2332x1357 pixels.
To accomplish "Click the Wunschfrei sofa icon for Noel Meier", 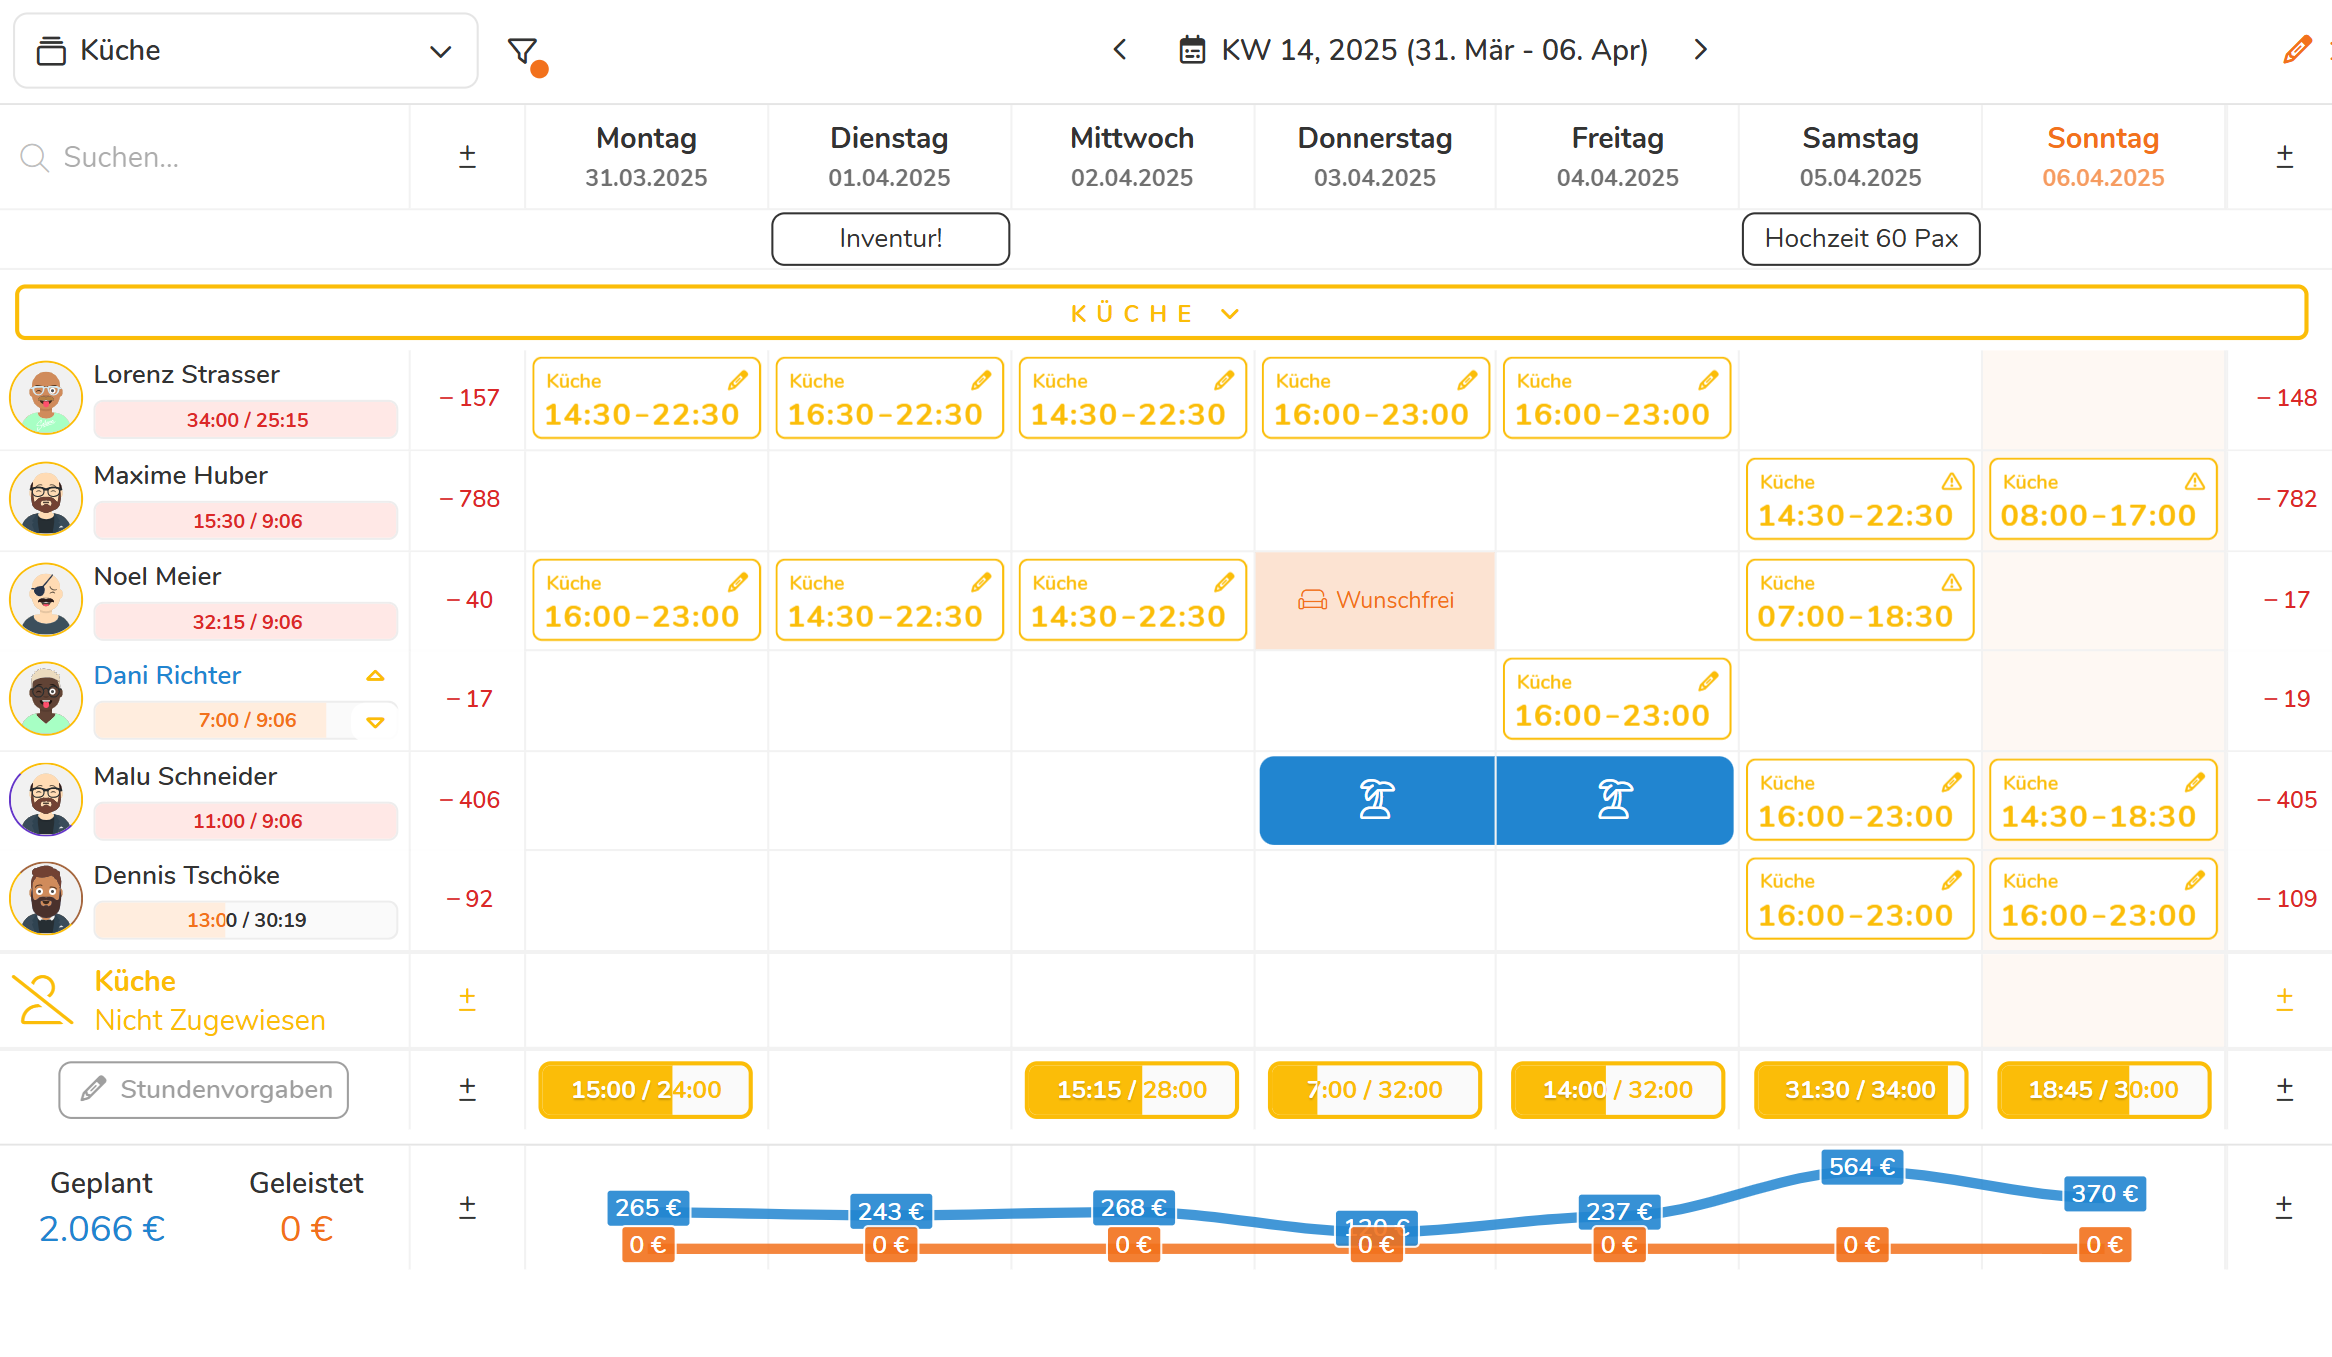I will pyautogui.click(x=1312, y=600).
